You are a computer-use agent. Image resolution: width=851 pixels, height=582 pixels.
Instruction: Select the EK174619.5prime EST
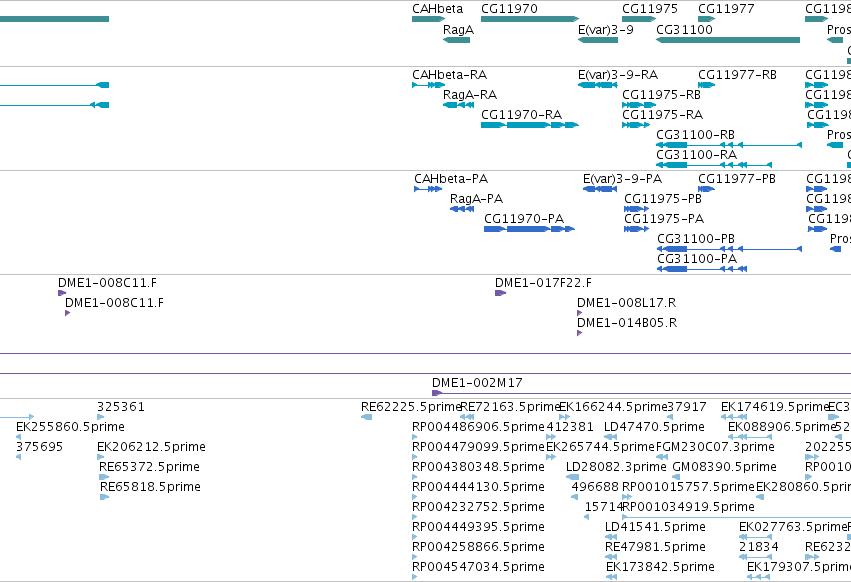pyautogui.click(x=736, y=417)
